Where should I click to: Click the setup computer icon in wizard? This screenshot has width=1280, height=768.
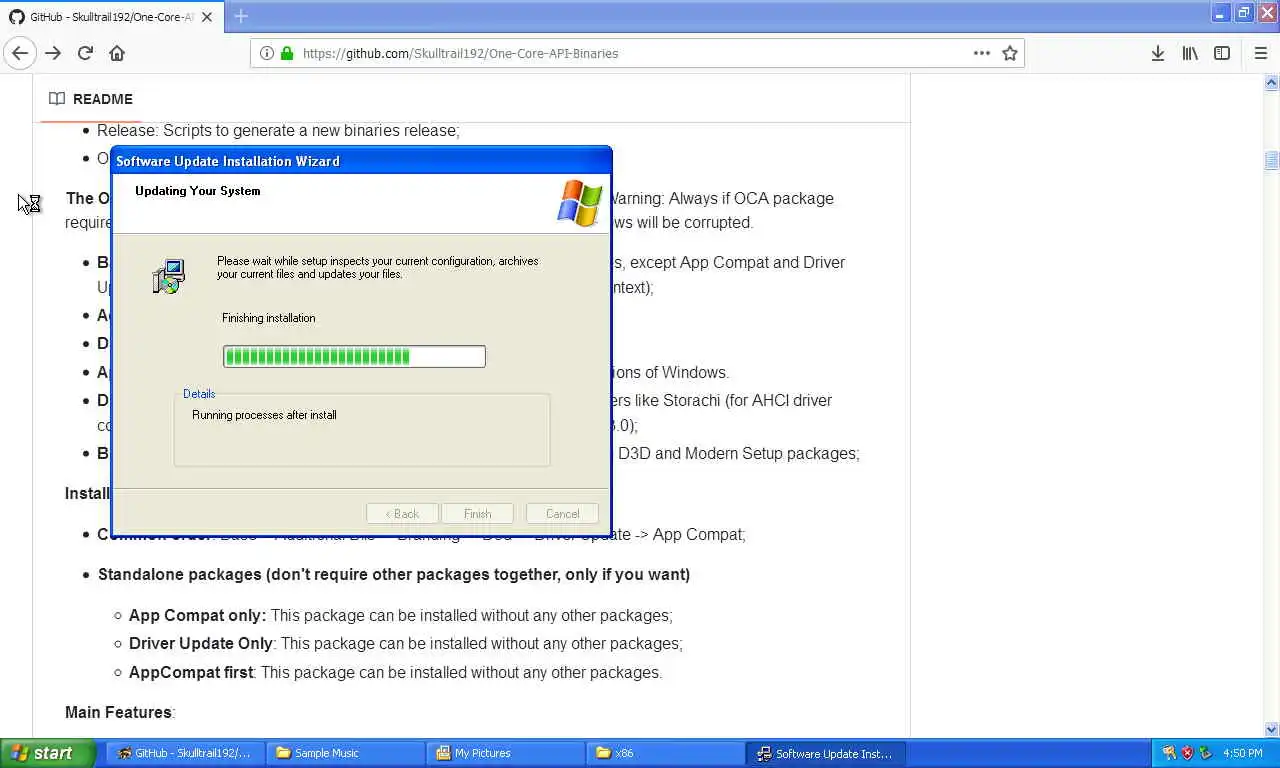tap(169, 276)
